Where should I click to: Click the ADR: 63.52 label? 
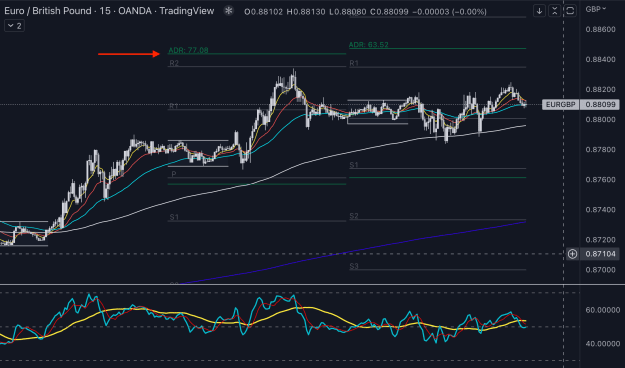pyautogui.click(x=368, y=45)
